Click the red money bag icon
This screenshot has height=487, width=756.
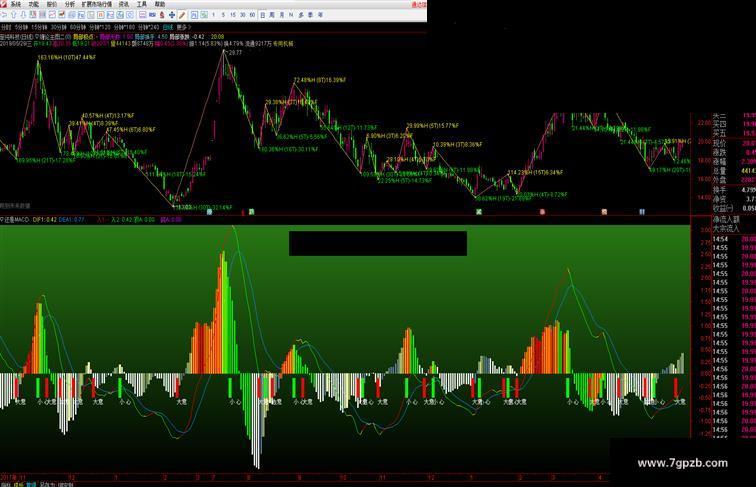pos(162,15)
